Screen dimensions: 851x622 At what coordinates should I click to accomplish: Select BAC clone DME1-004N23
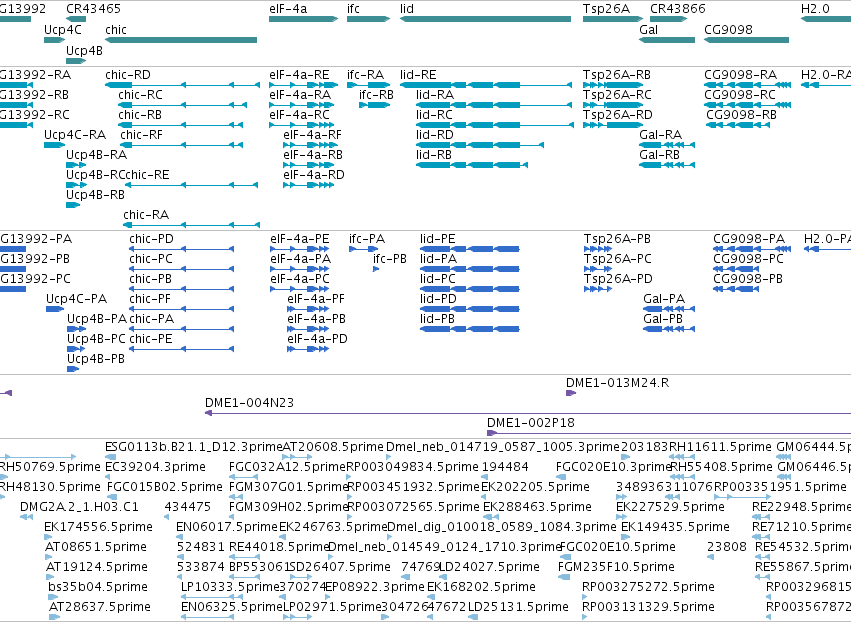point(528,413)
